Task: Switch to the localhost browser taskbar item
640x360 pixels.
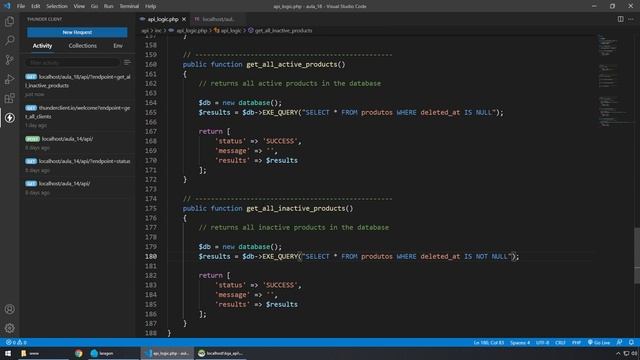Action: (221, 353)
